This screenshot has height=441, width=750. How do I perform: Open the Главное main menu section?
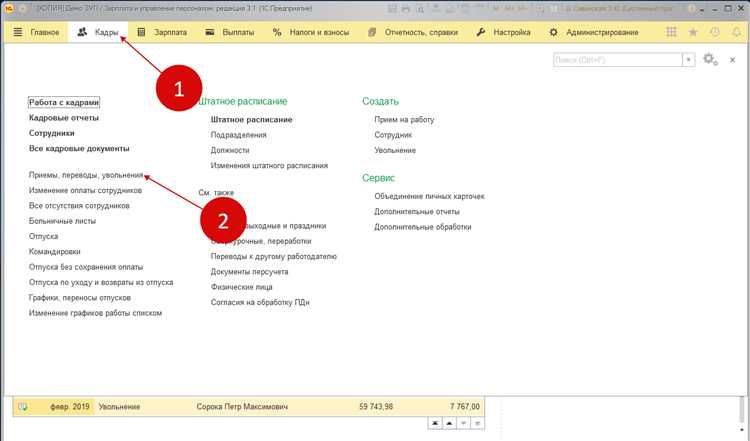(x=36, y=32)
